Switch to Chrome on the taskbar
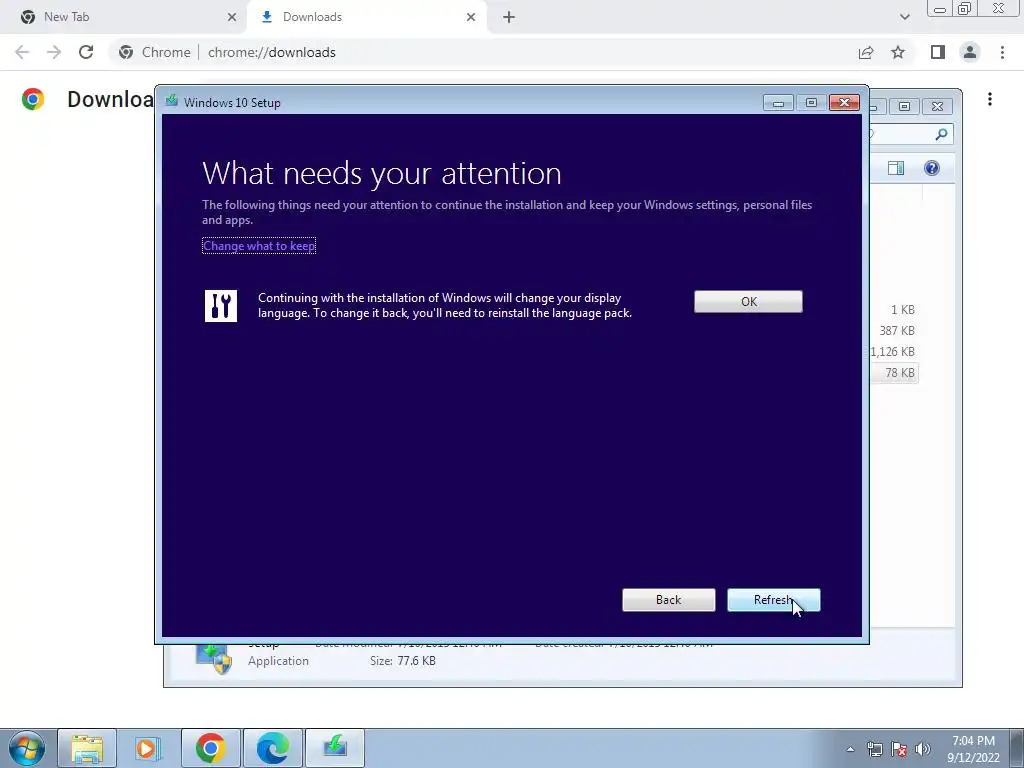The image size is (1024, 768). [x=210, y=748]
